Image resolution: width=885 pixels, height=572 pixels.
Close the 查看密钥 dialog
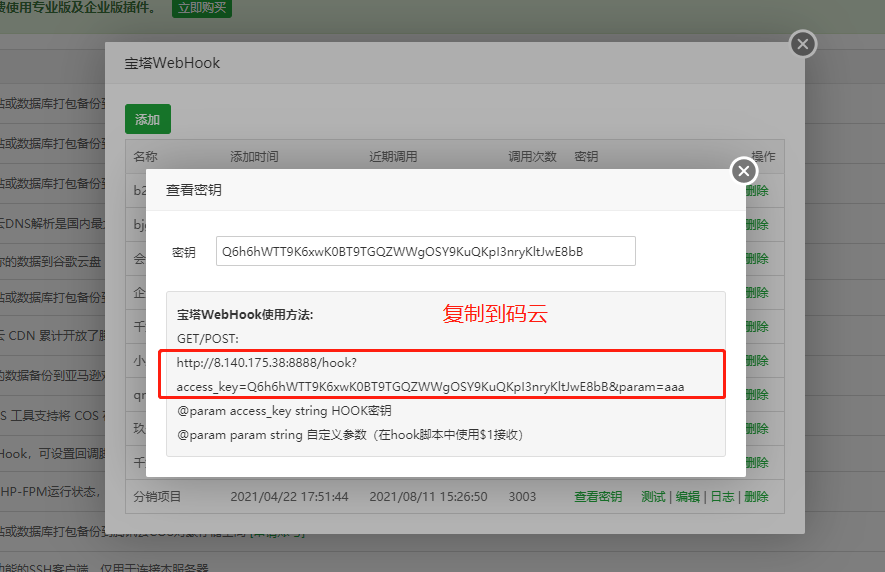743,171
